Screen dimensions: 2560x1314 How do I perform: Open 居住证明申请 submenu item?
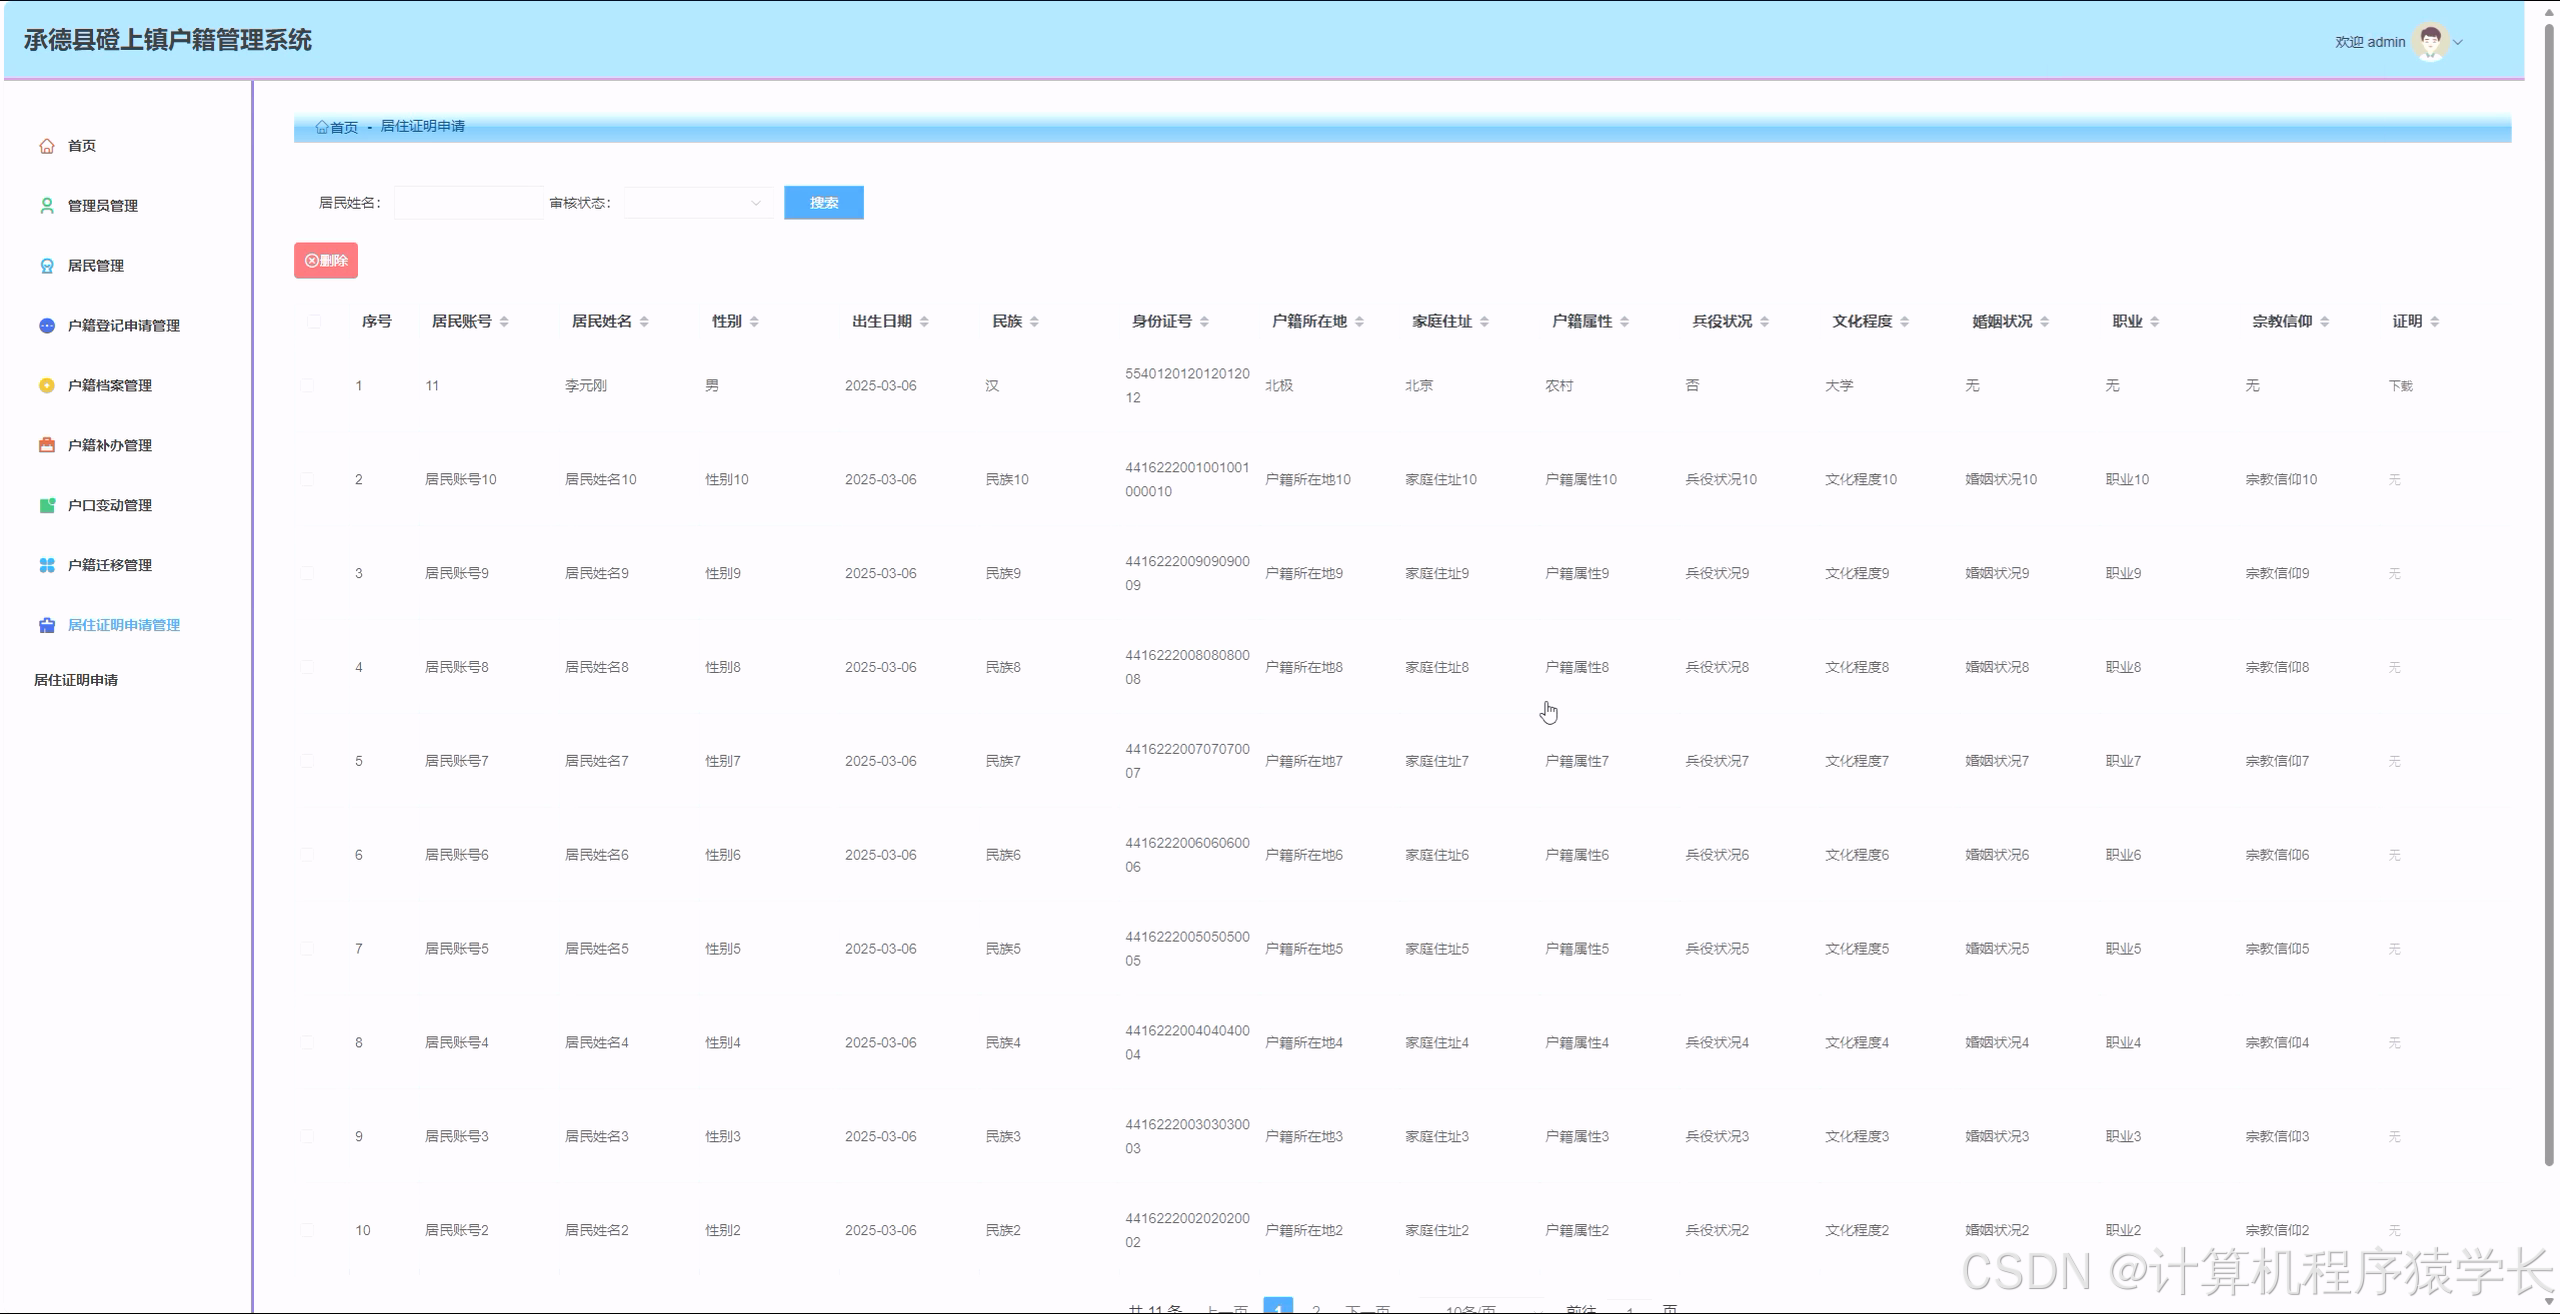tap(76, 680)
